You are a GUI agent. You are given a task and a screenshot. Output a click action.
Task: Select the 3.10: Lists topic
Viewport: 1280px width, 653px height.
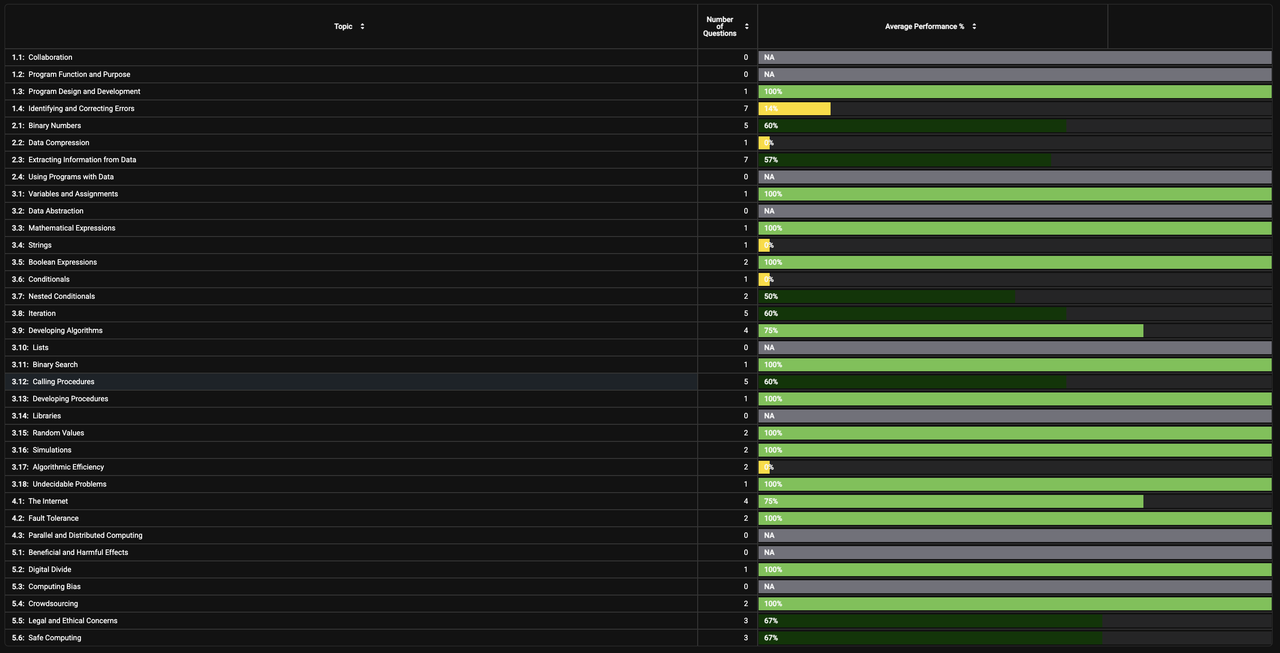pos(30,346)
